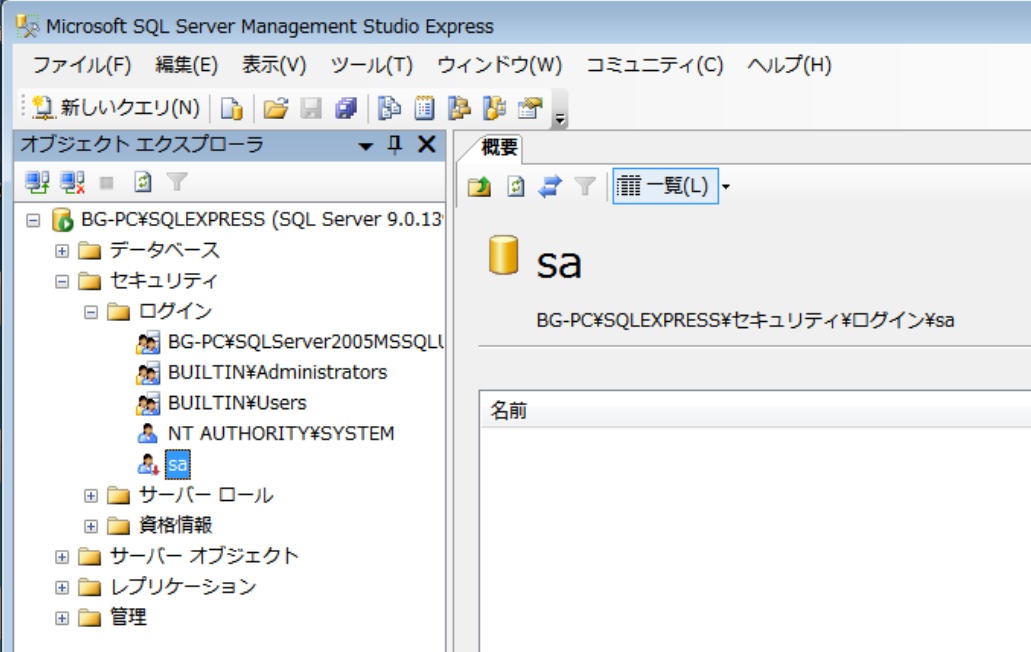Click the stop icon in Object Explorer
This screenshot has height=652, width=1031.
click(107, 183)
